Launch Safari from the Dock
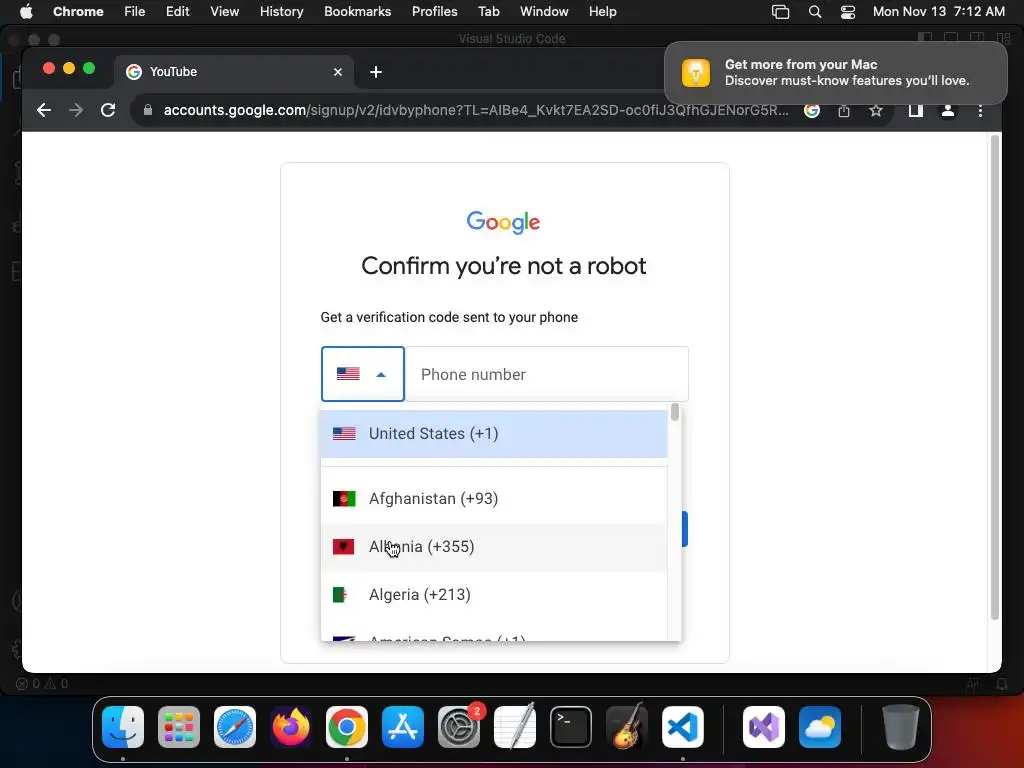 click(x=234, y=727)
